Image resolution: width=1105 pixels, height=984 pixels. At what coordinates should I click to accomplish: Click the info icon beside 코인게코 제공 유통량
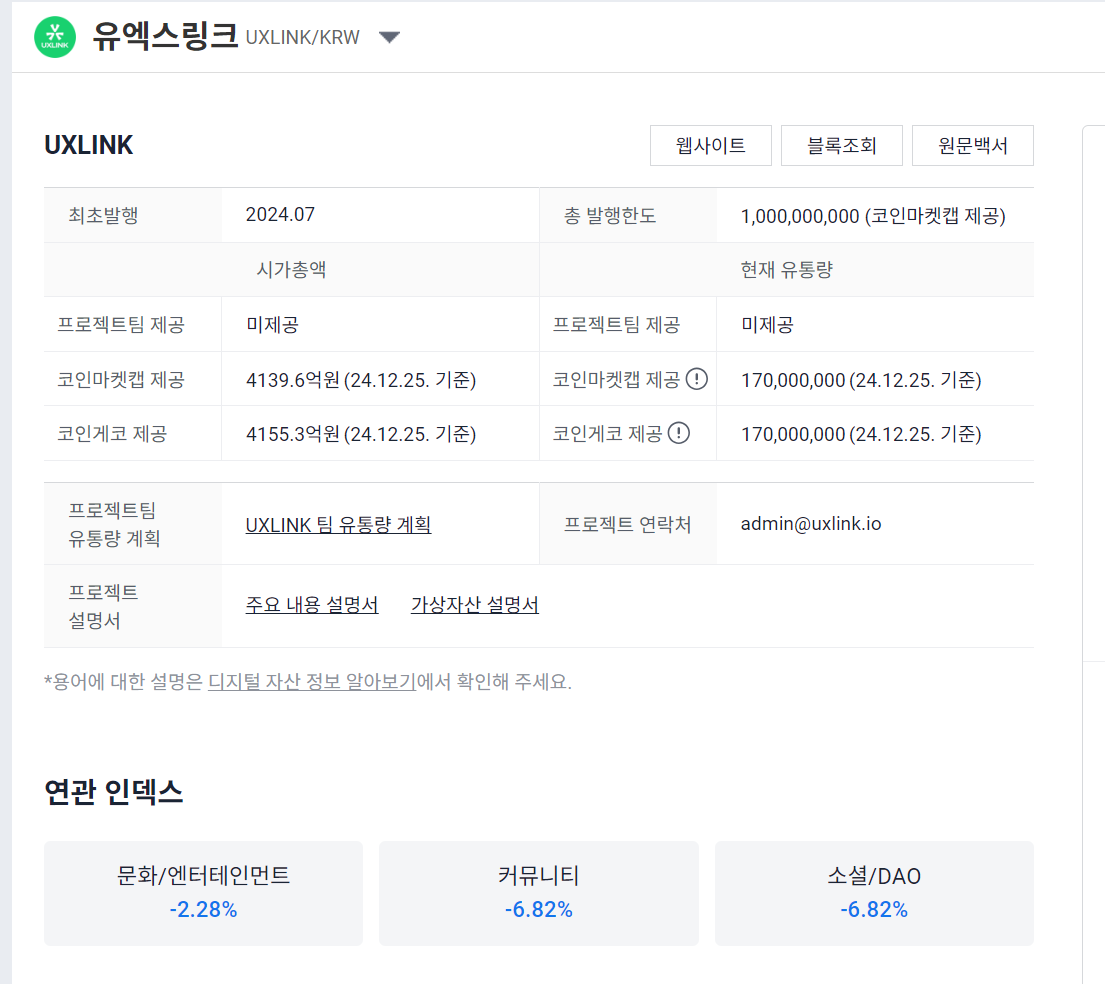[x=679, y=433]
